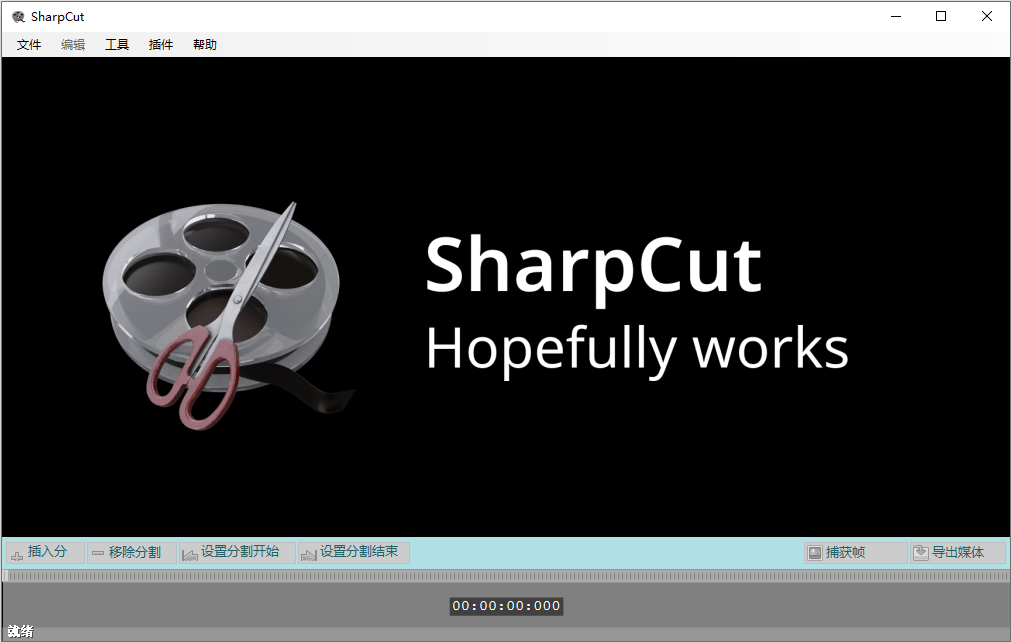The width and height of the screenshot is (1011, 642).
Task: Click the 移除分割 remove-split icon
Action: coord(97,552)
